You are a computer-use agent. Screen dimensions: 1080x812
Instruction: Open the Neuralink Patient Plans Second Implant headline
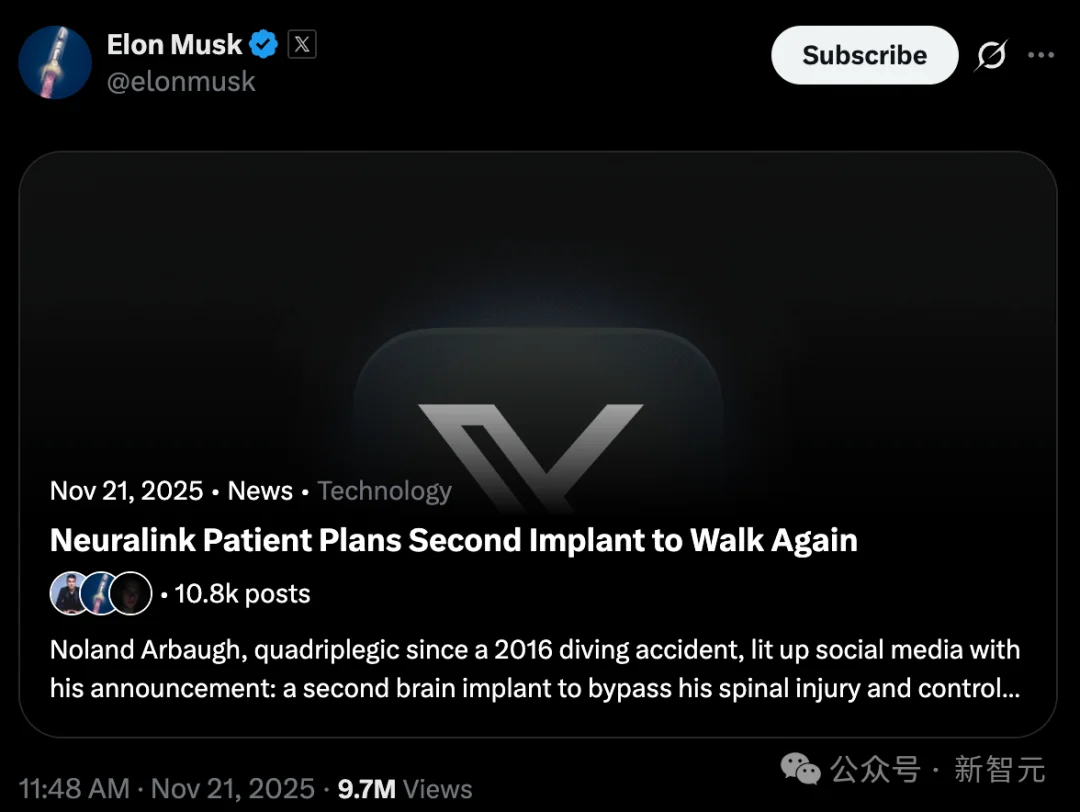click(454, 540)
